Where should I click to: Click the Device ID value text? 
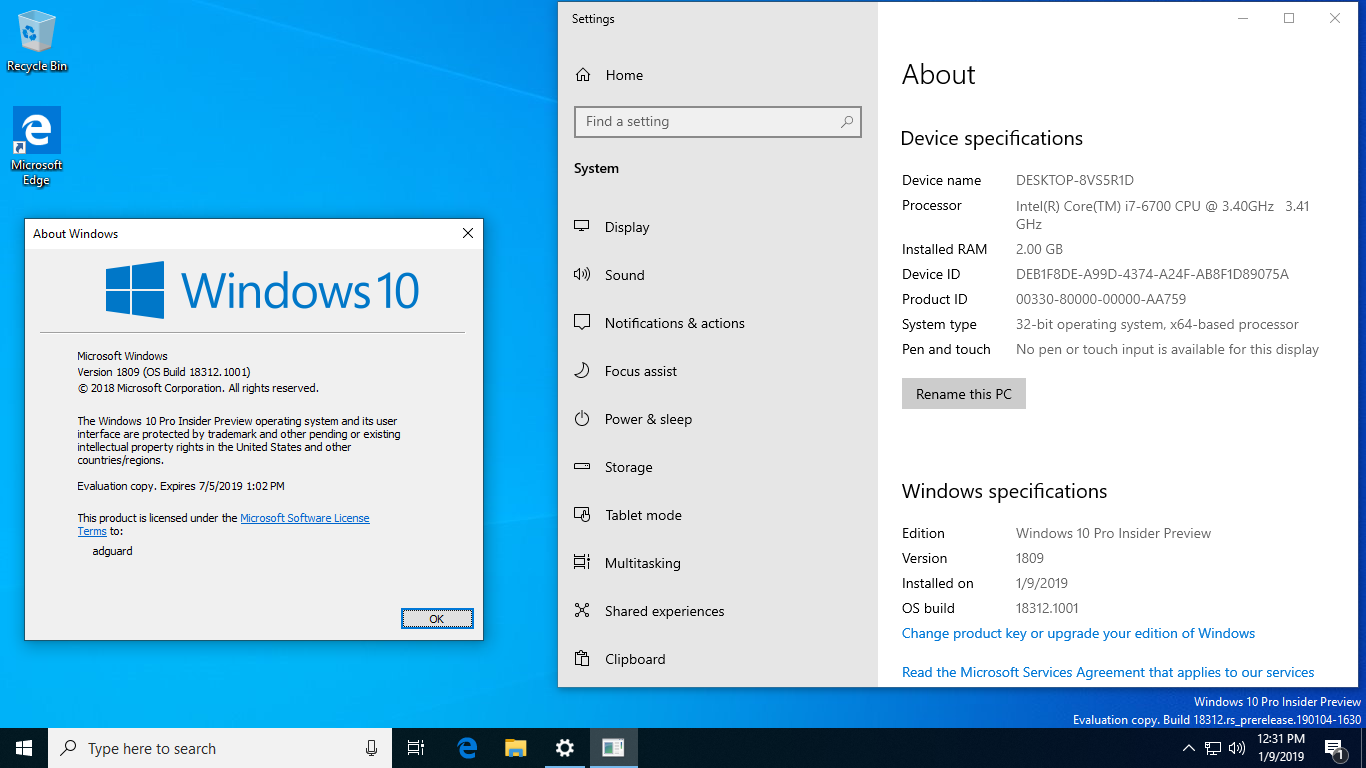[1152, 274]
